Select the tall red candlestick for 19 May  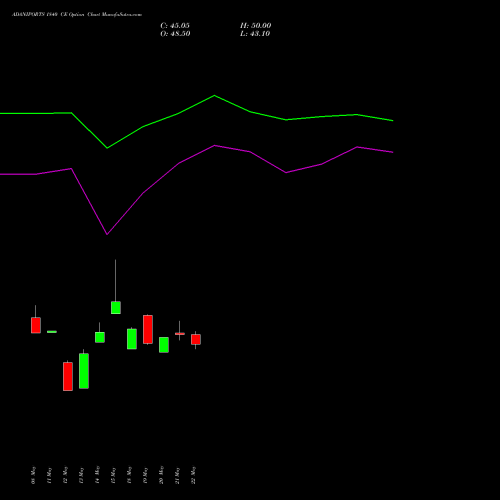[x=148, y=329]
